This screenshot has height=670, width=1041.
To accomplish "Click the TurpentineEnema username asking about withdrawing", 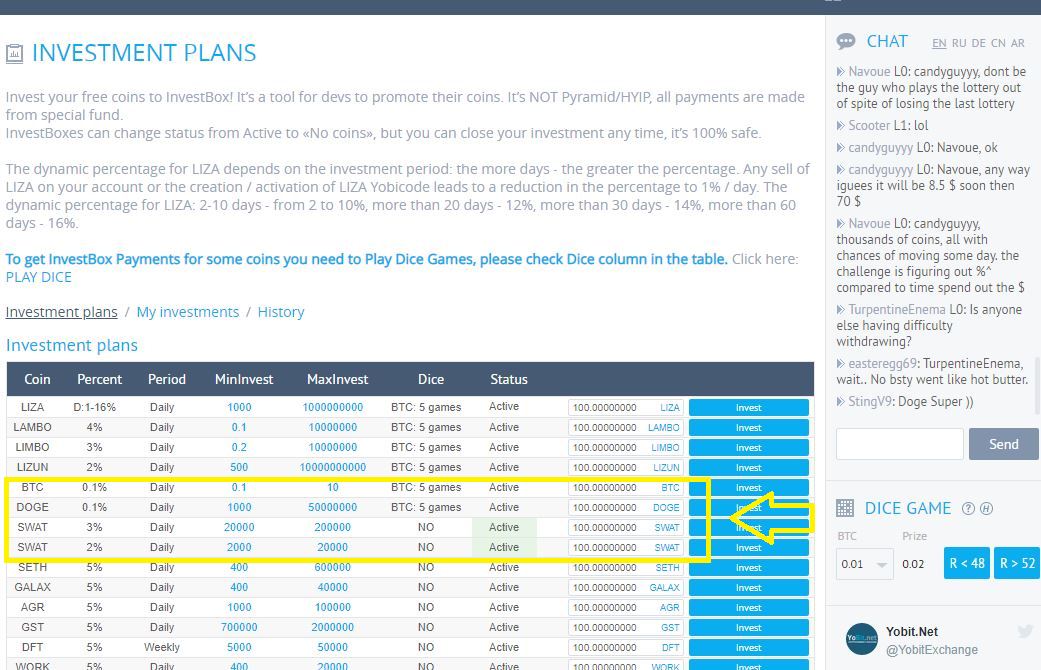I will (897, 309).
